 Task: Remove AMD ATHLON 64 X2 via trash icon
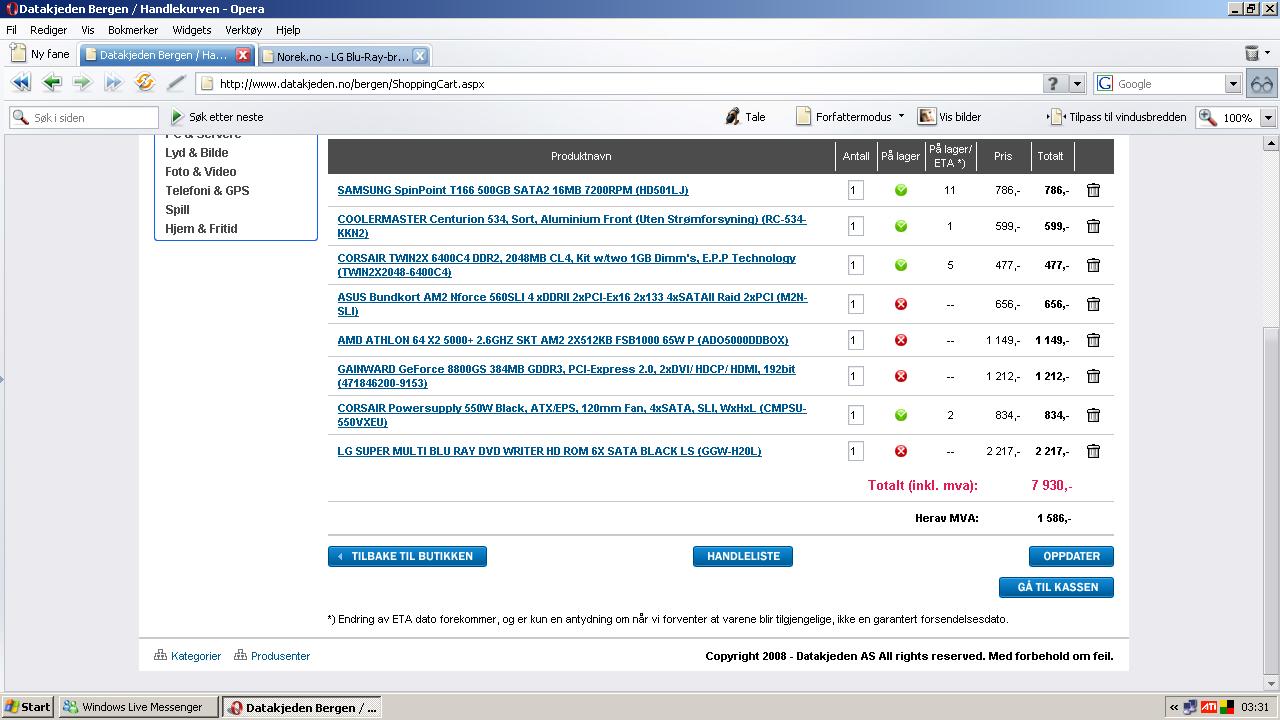click(1093, 340)
